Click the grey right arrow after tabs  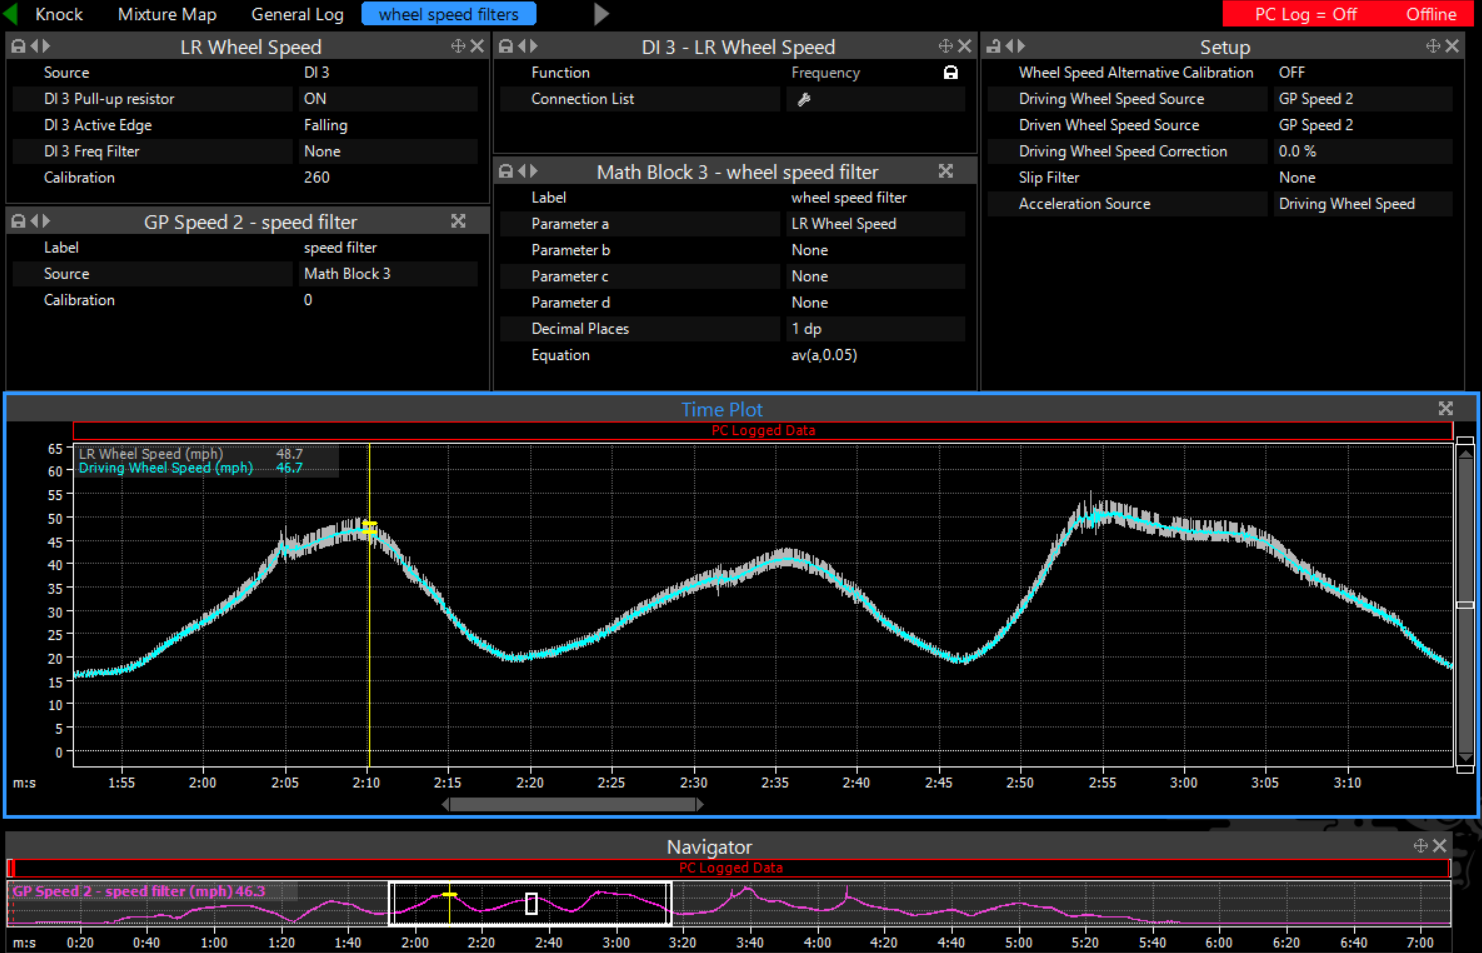coord(601,14)
